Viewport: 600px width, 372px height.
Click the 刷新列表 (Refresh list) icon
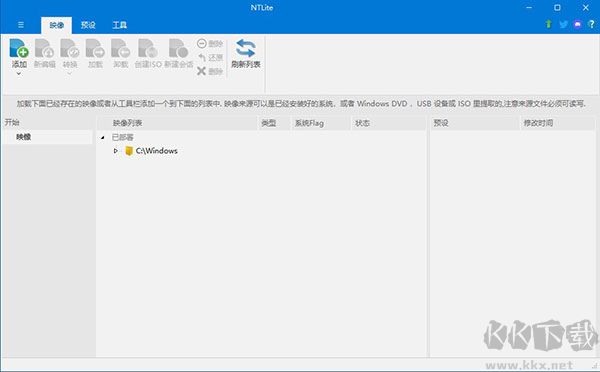coord(246,49)
